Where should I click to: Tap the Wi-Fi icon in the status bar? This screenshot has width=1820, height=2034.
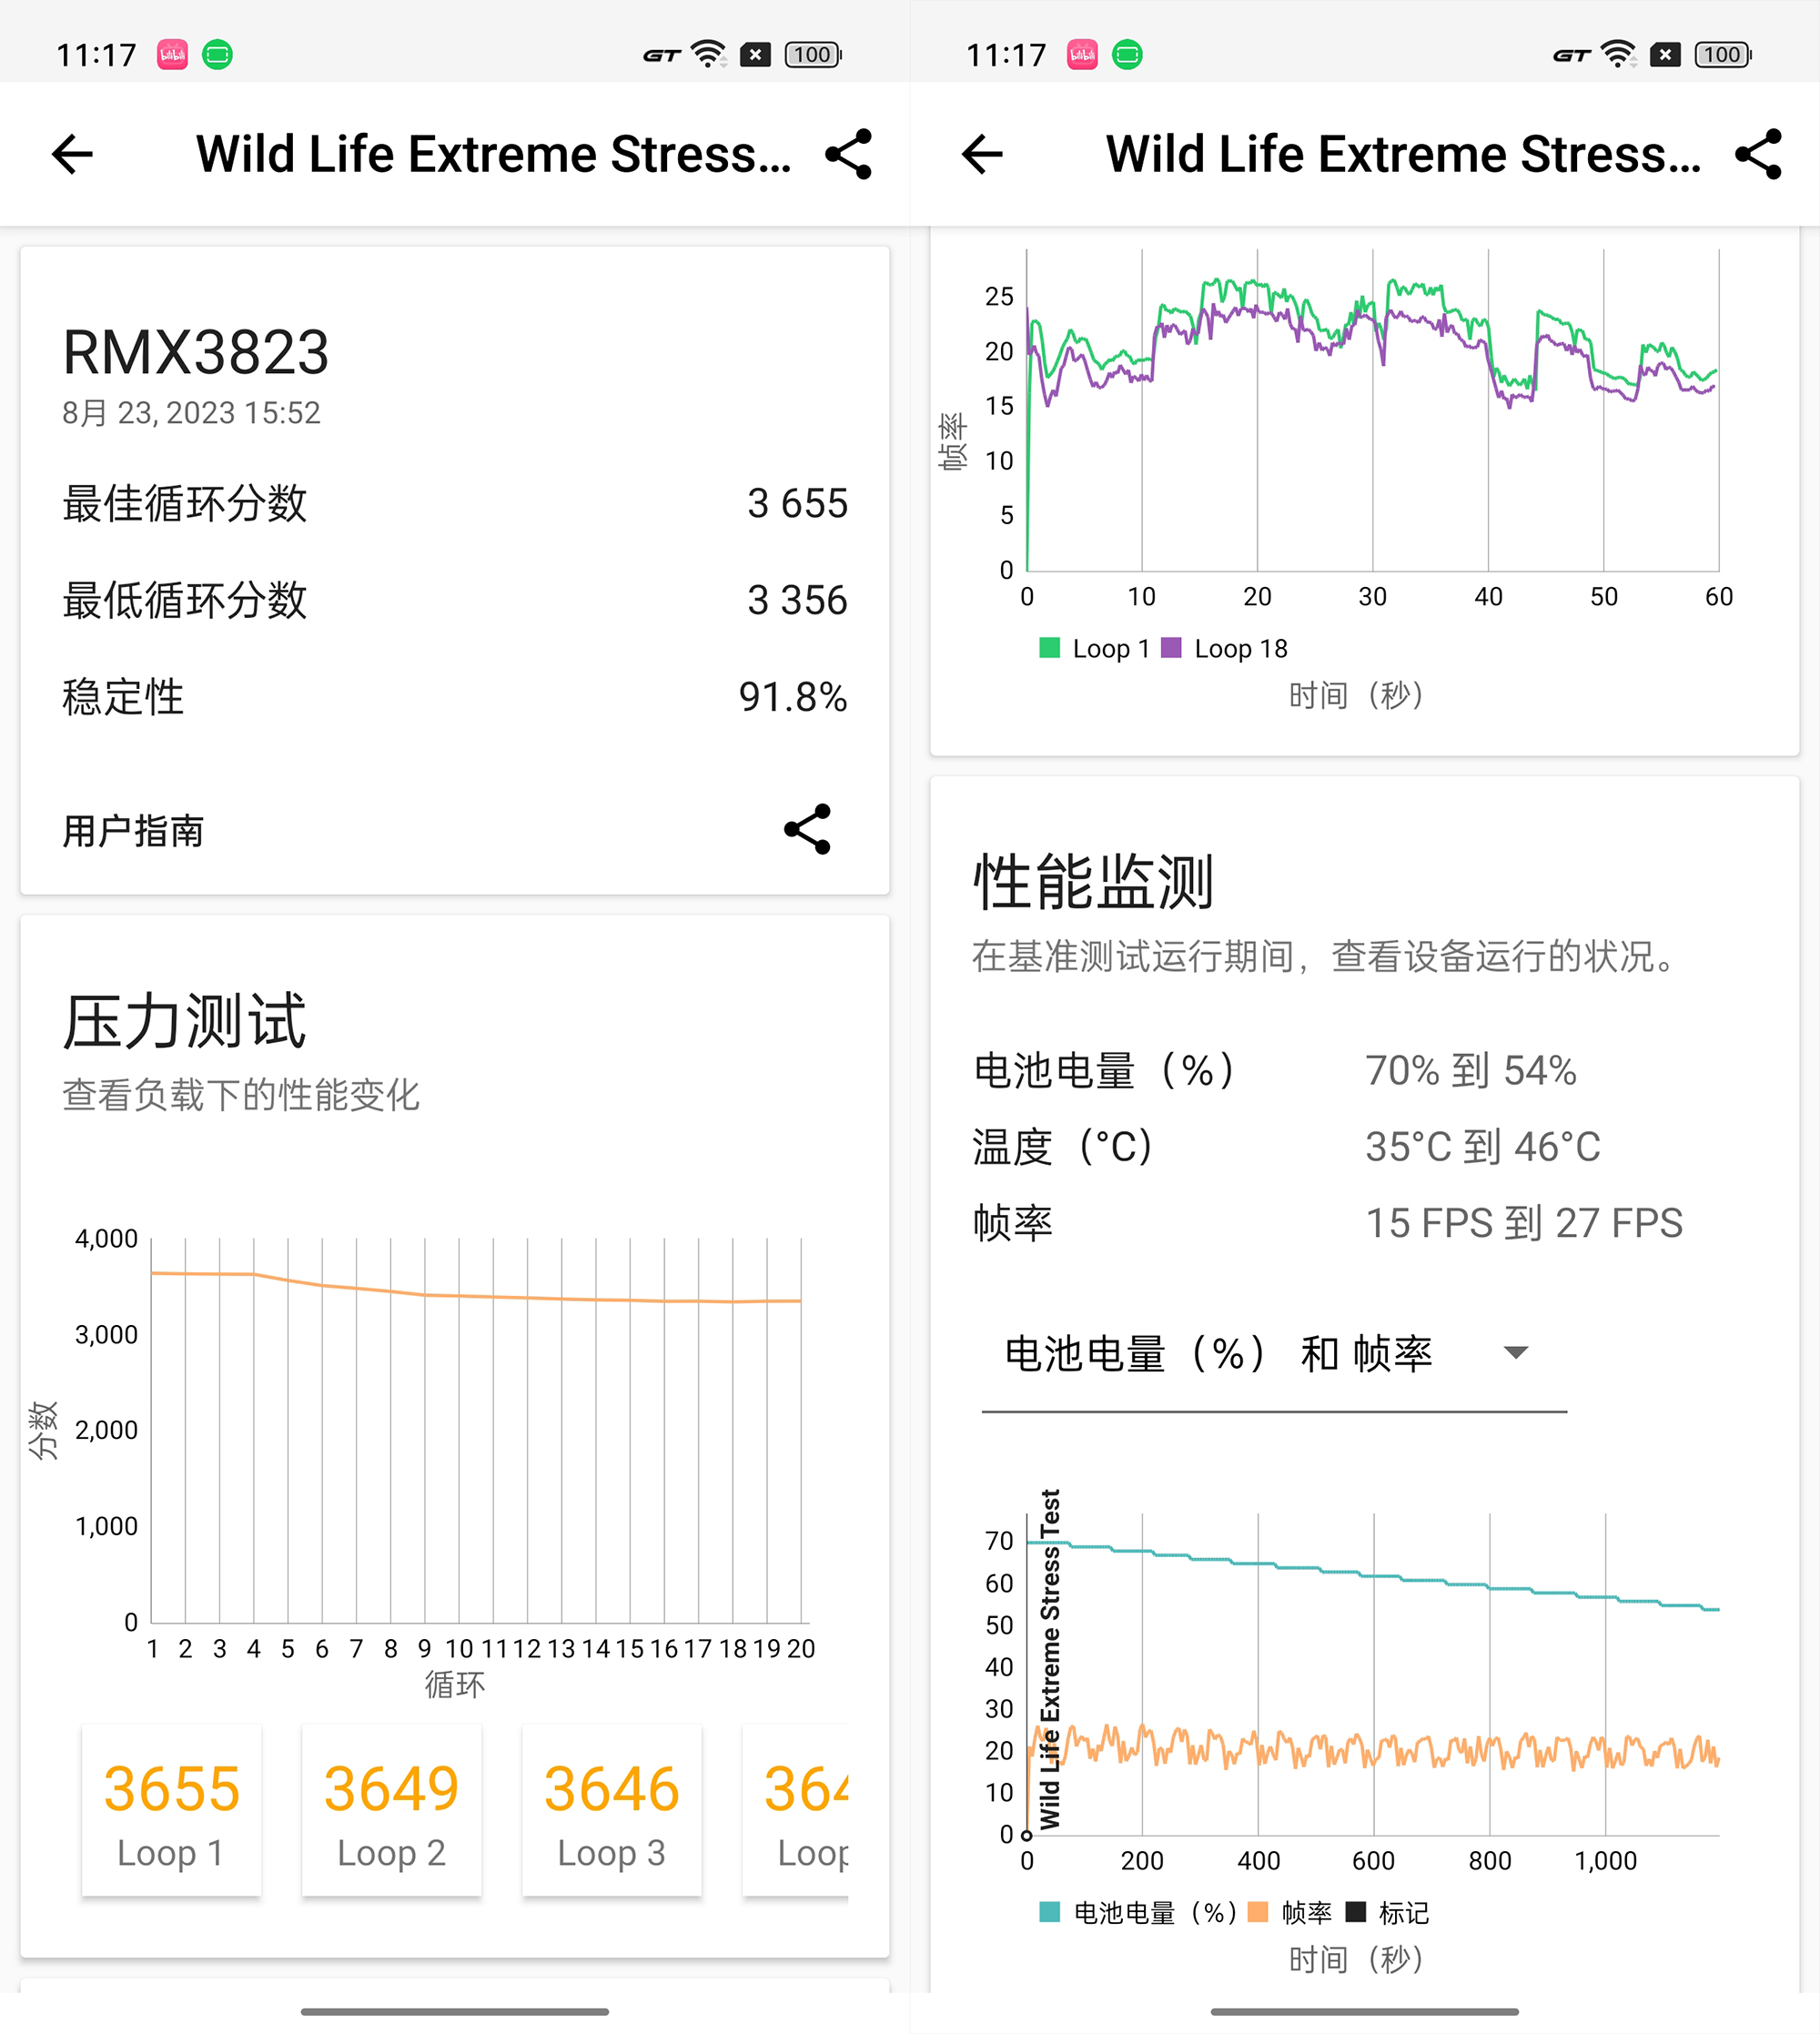[x=706, y=53]
